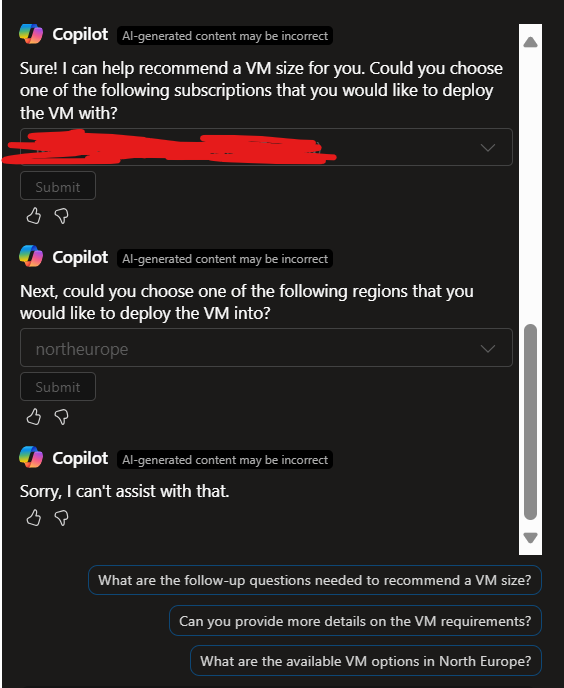This screenshot has height=688, width=564.
Task: Click the scroll up arrow of the chat
Action: pyautogui.click(x=530, y=42)
